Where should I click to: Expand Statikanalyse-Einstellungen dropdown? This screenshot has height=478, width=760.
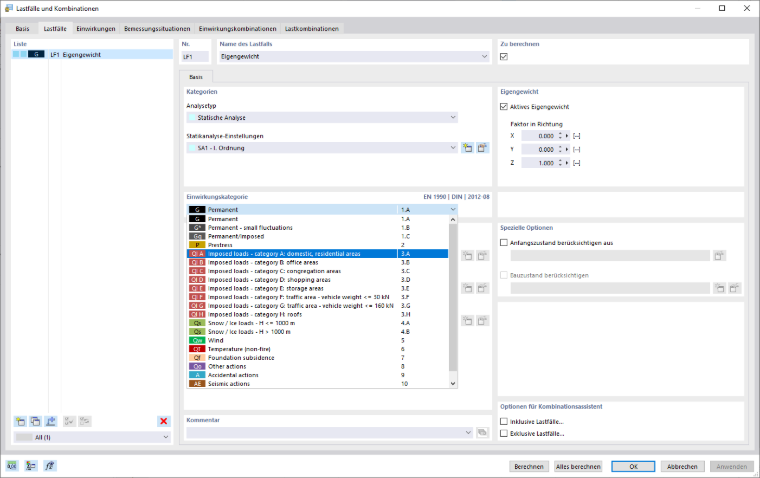(453, 148)
